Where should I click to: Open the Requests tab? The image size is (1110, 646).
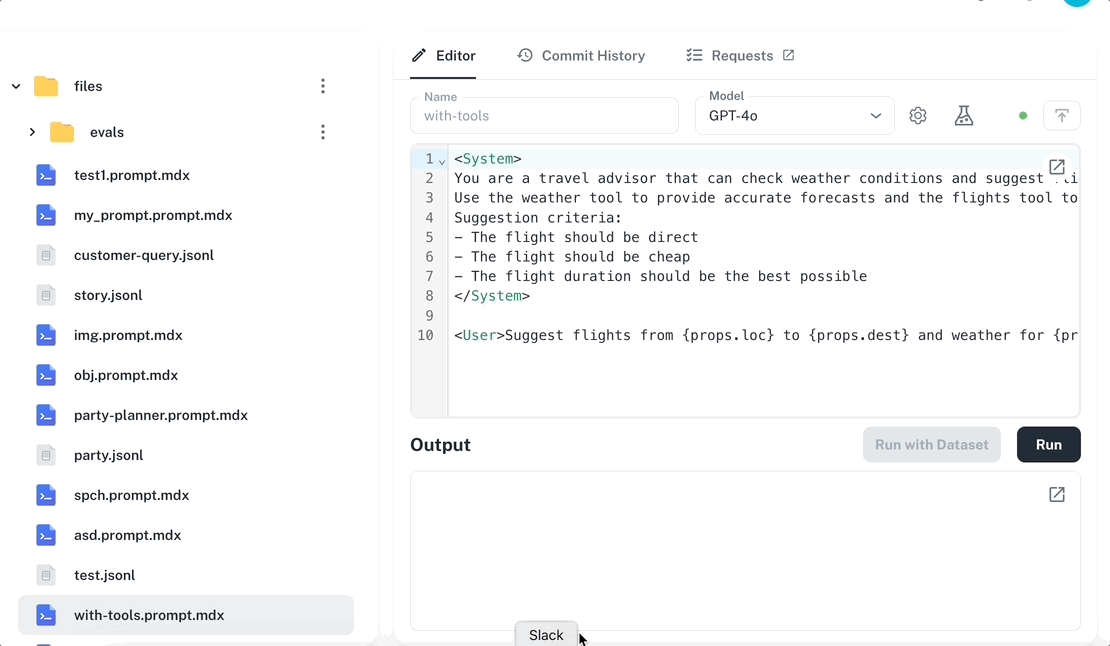tap(740, 55)
